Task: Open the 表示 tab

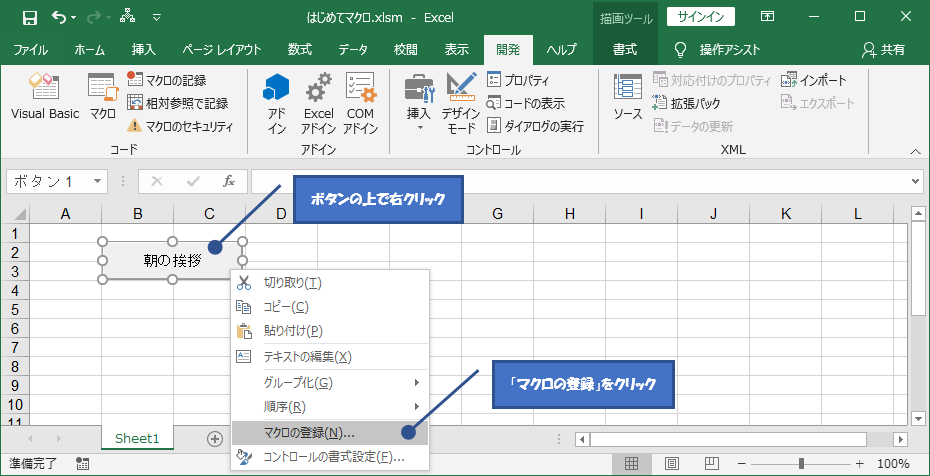Action: click(457, 50)
